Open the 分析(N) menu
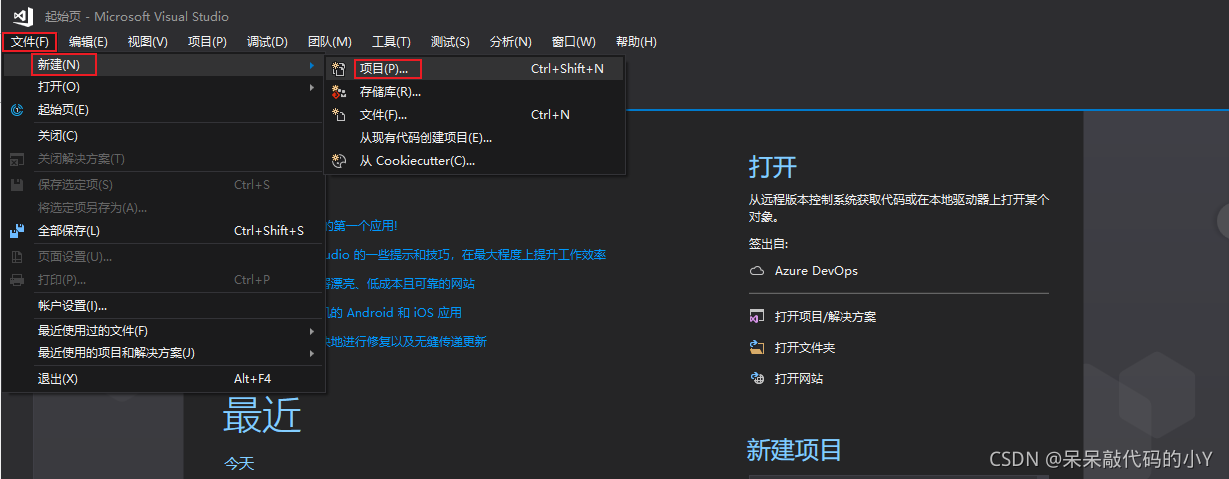Image resolution: width=1229 pixels, height=479 pixels. (x=511, y=42)
